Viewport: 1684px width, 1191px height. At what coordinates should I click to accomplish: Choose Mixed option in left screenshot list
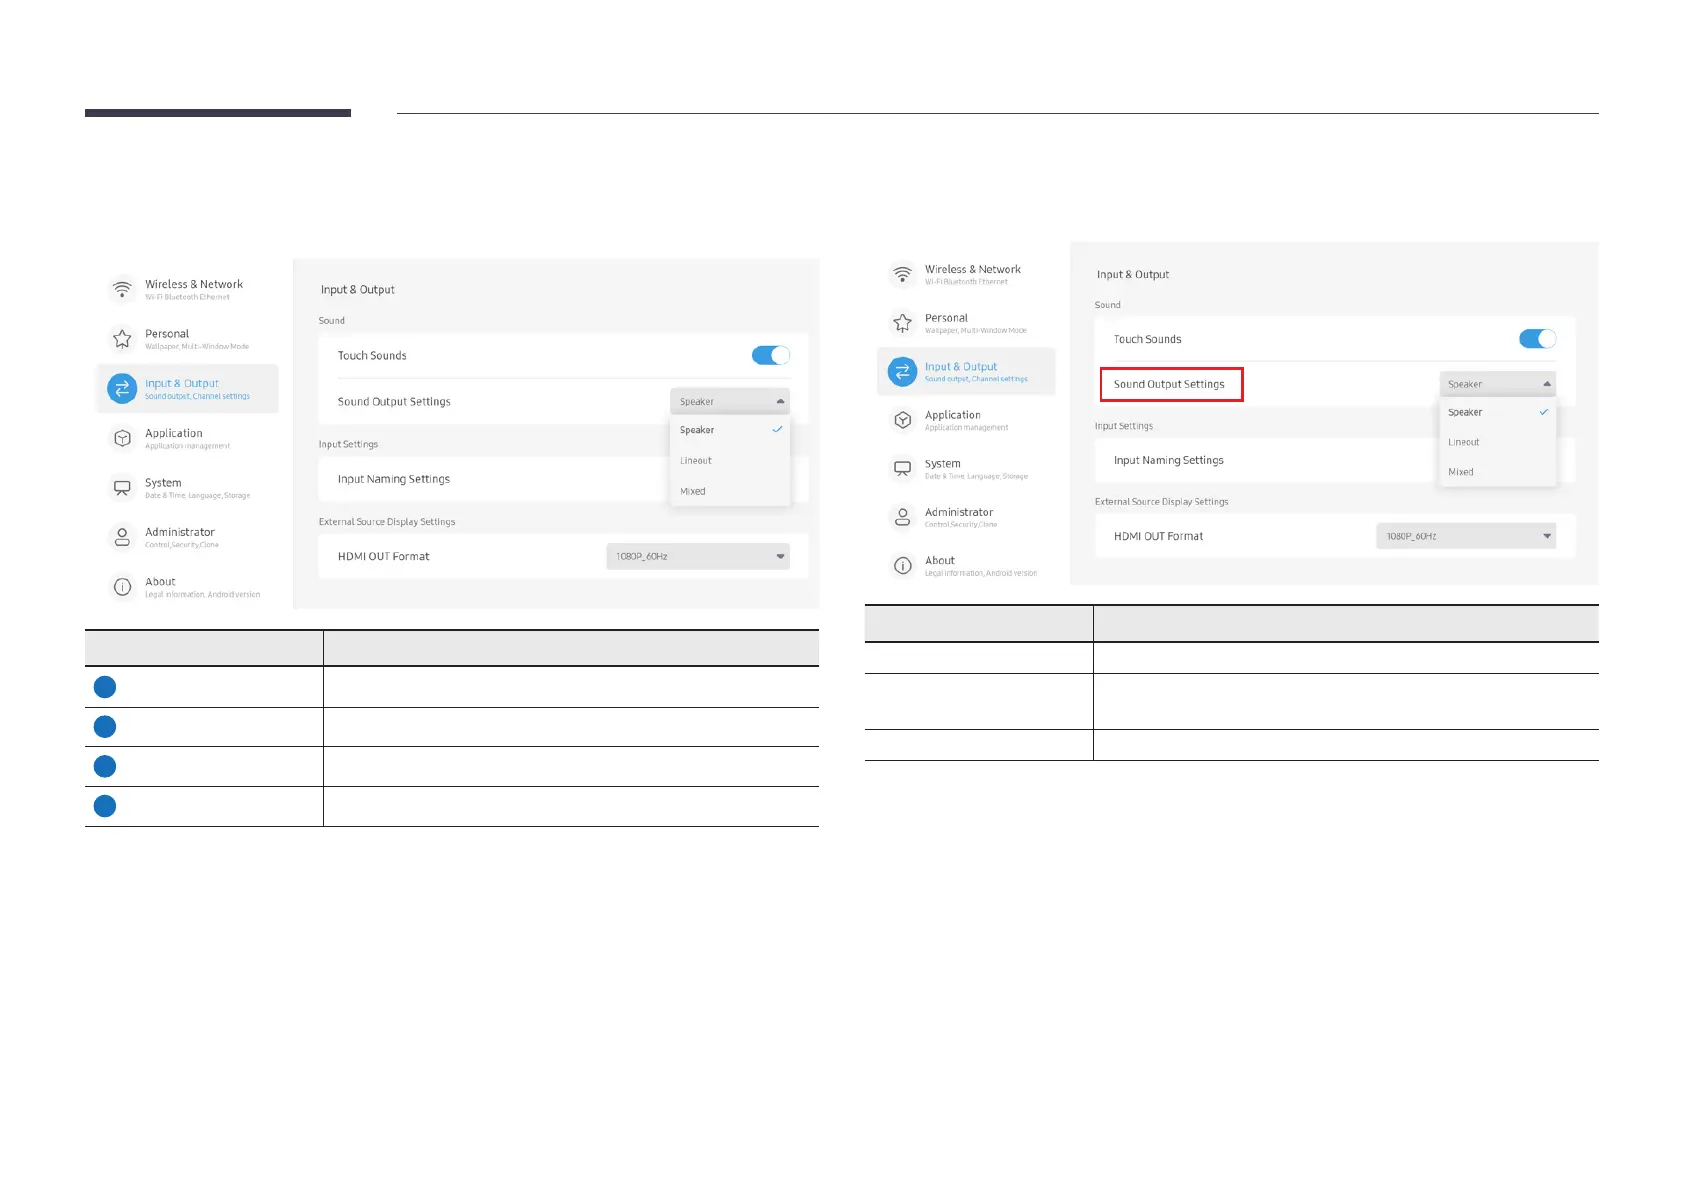pos(730,491)
